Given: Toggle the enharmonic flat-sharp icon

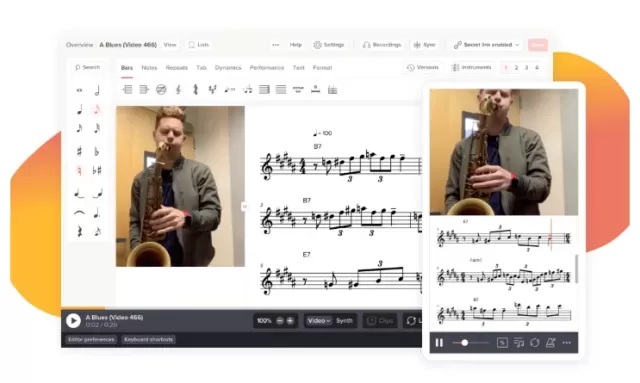Looking at the screenshot, I should click(x=97, y=170).
